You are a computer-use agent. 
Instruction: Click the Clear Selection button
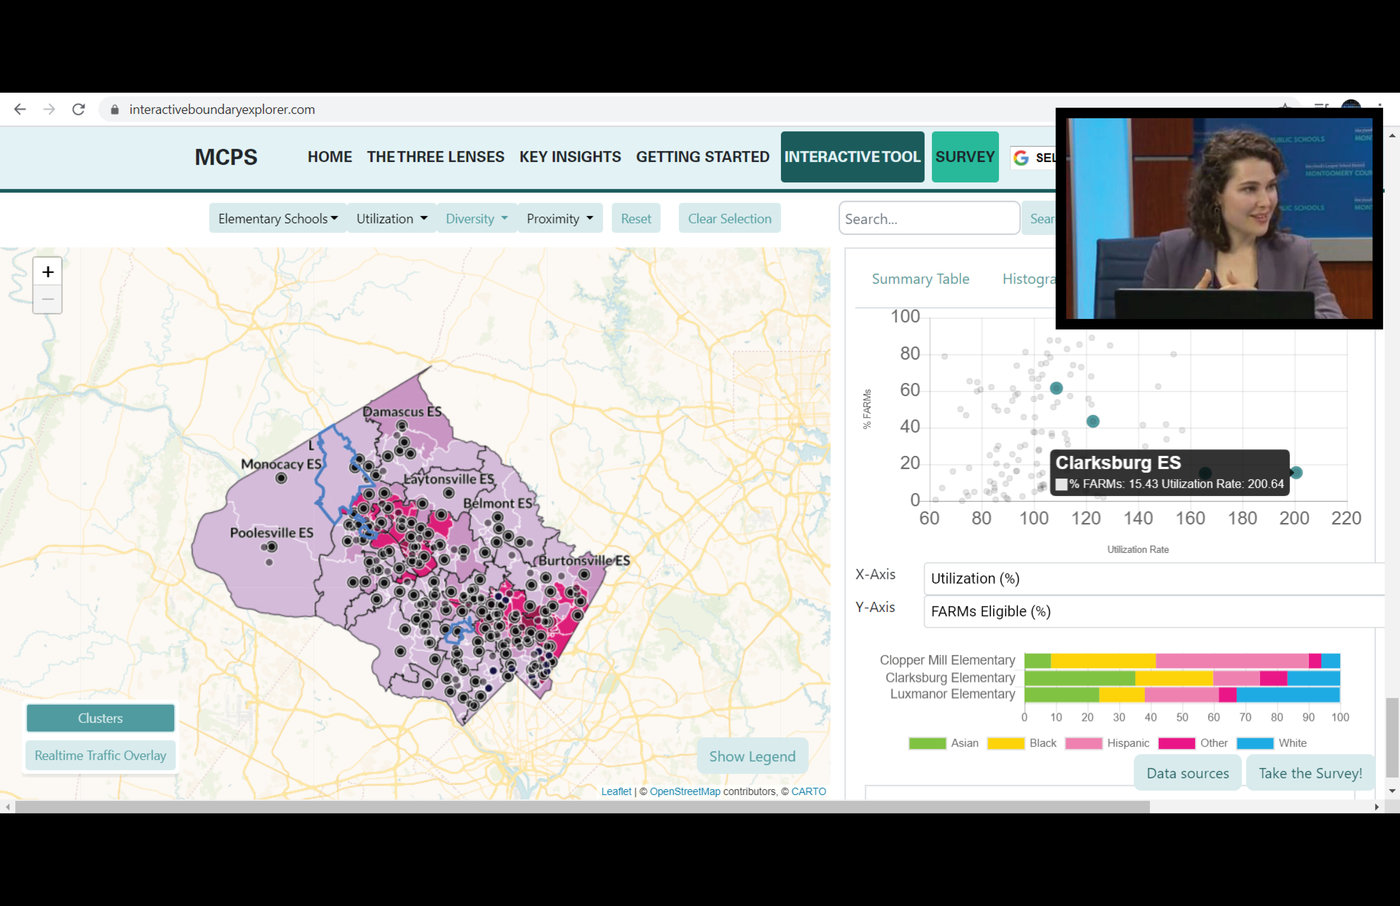coord(729,218)
